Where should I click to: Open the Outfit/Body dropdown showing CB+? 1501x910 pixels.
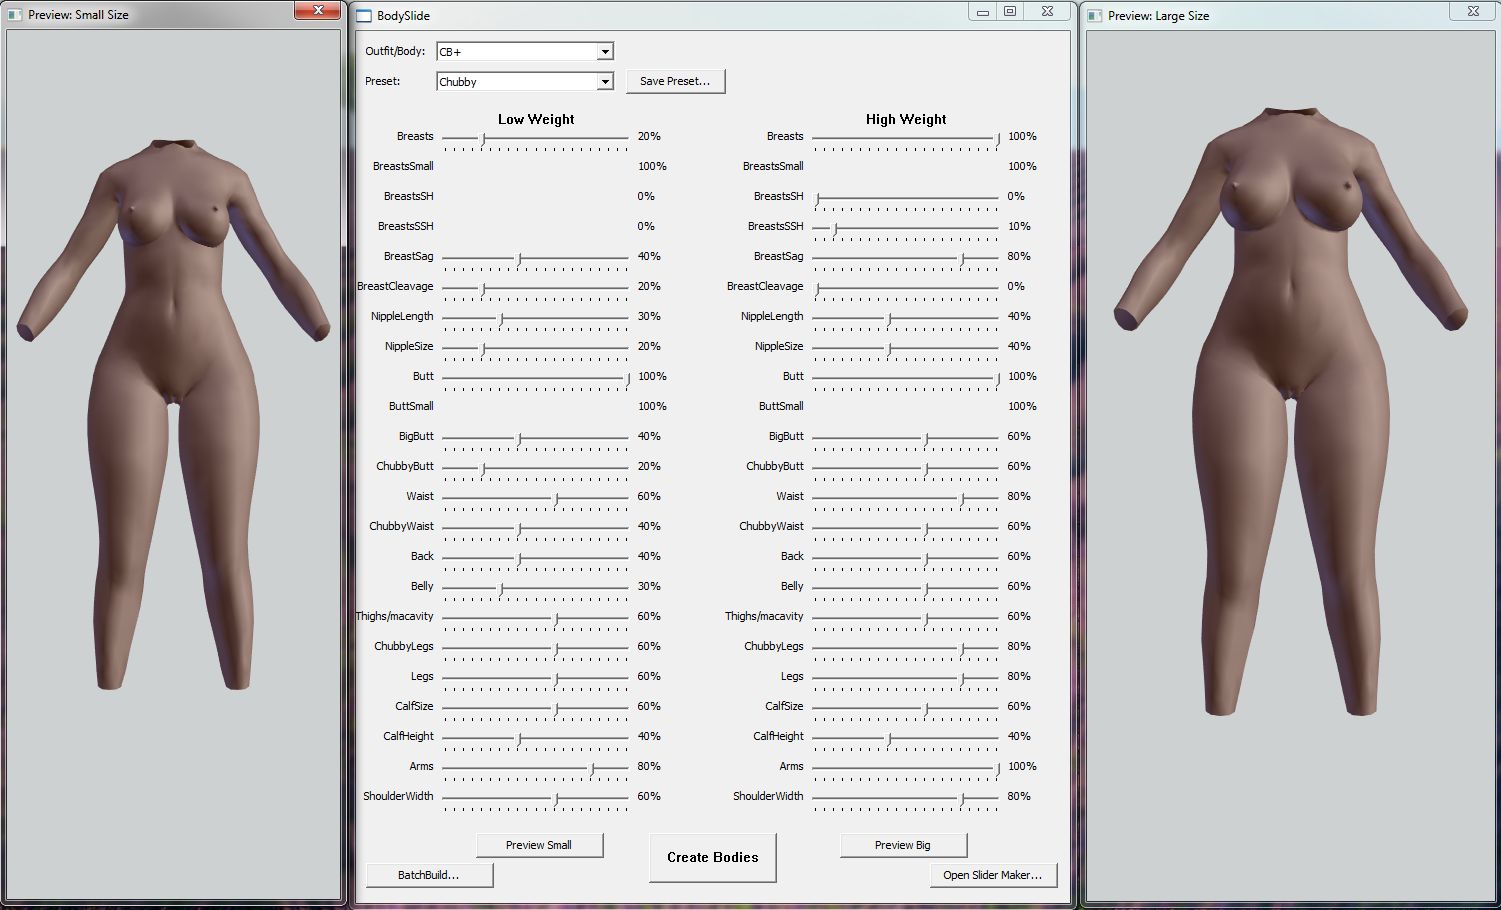coord(525,51)
